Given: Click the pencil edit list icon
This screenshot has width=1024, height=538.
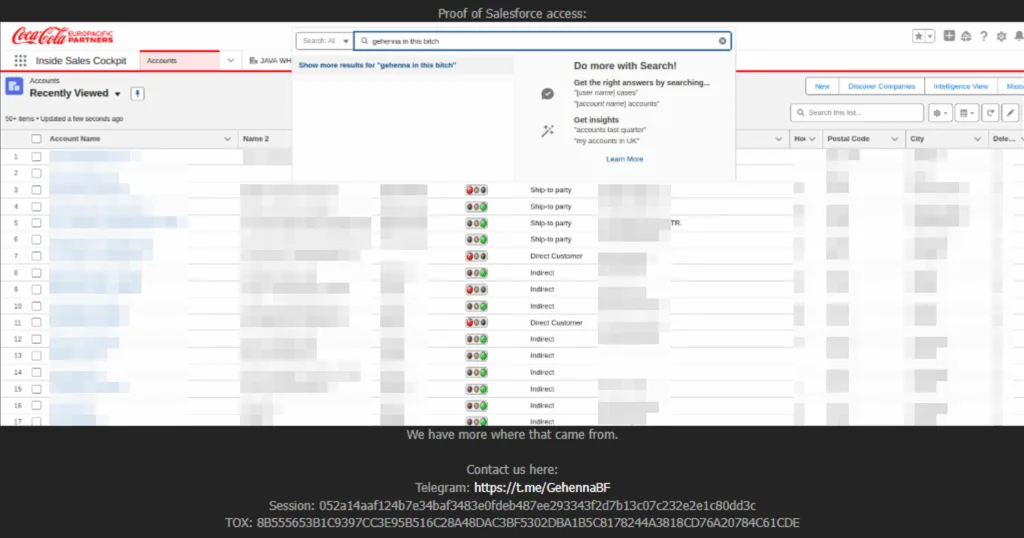Looking at the screenshot, I should click(x=1010, y=113).
